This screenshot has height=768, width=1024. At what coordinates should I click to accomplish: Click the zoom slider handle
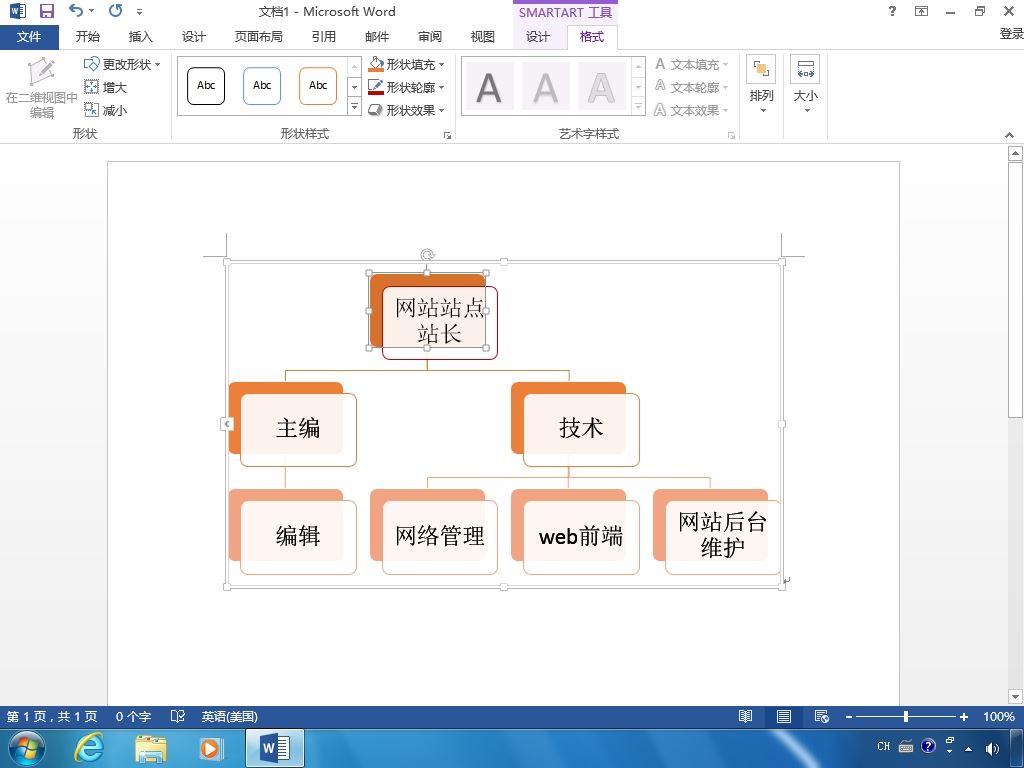point(906,716)
